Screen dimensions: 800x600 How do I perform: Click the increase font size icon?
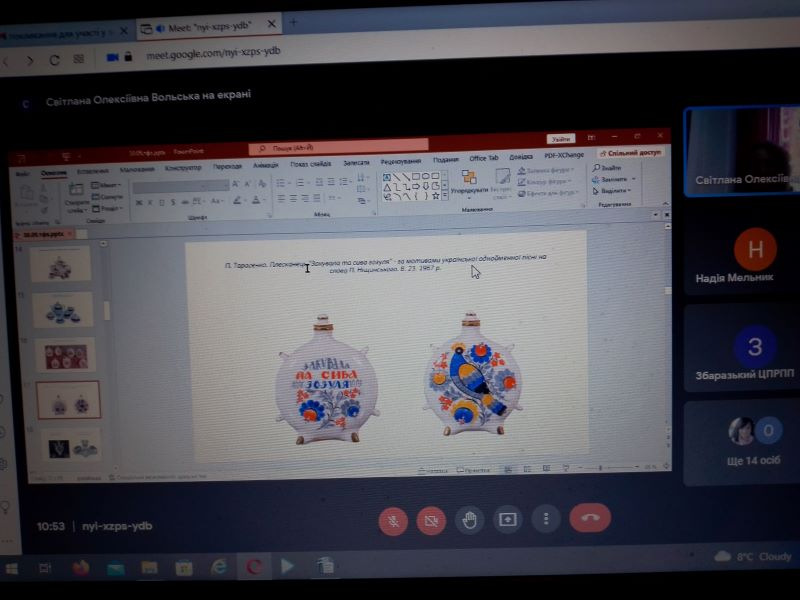click(x=235, y=184)
